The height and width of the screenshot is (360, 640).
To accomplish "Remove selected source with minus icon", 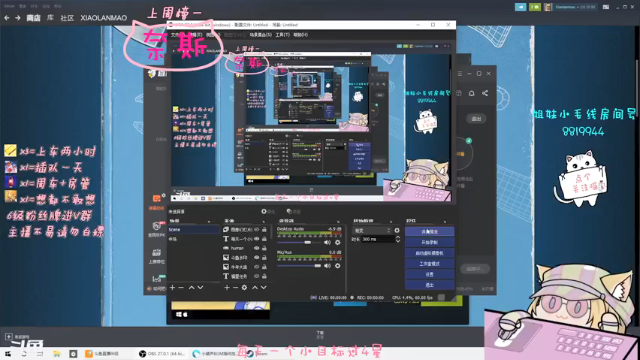I will tap(236, 287).
